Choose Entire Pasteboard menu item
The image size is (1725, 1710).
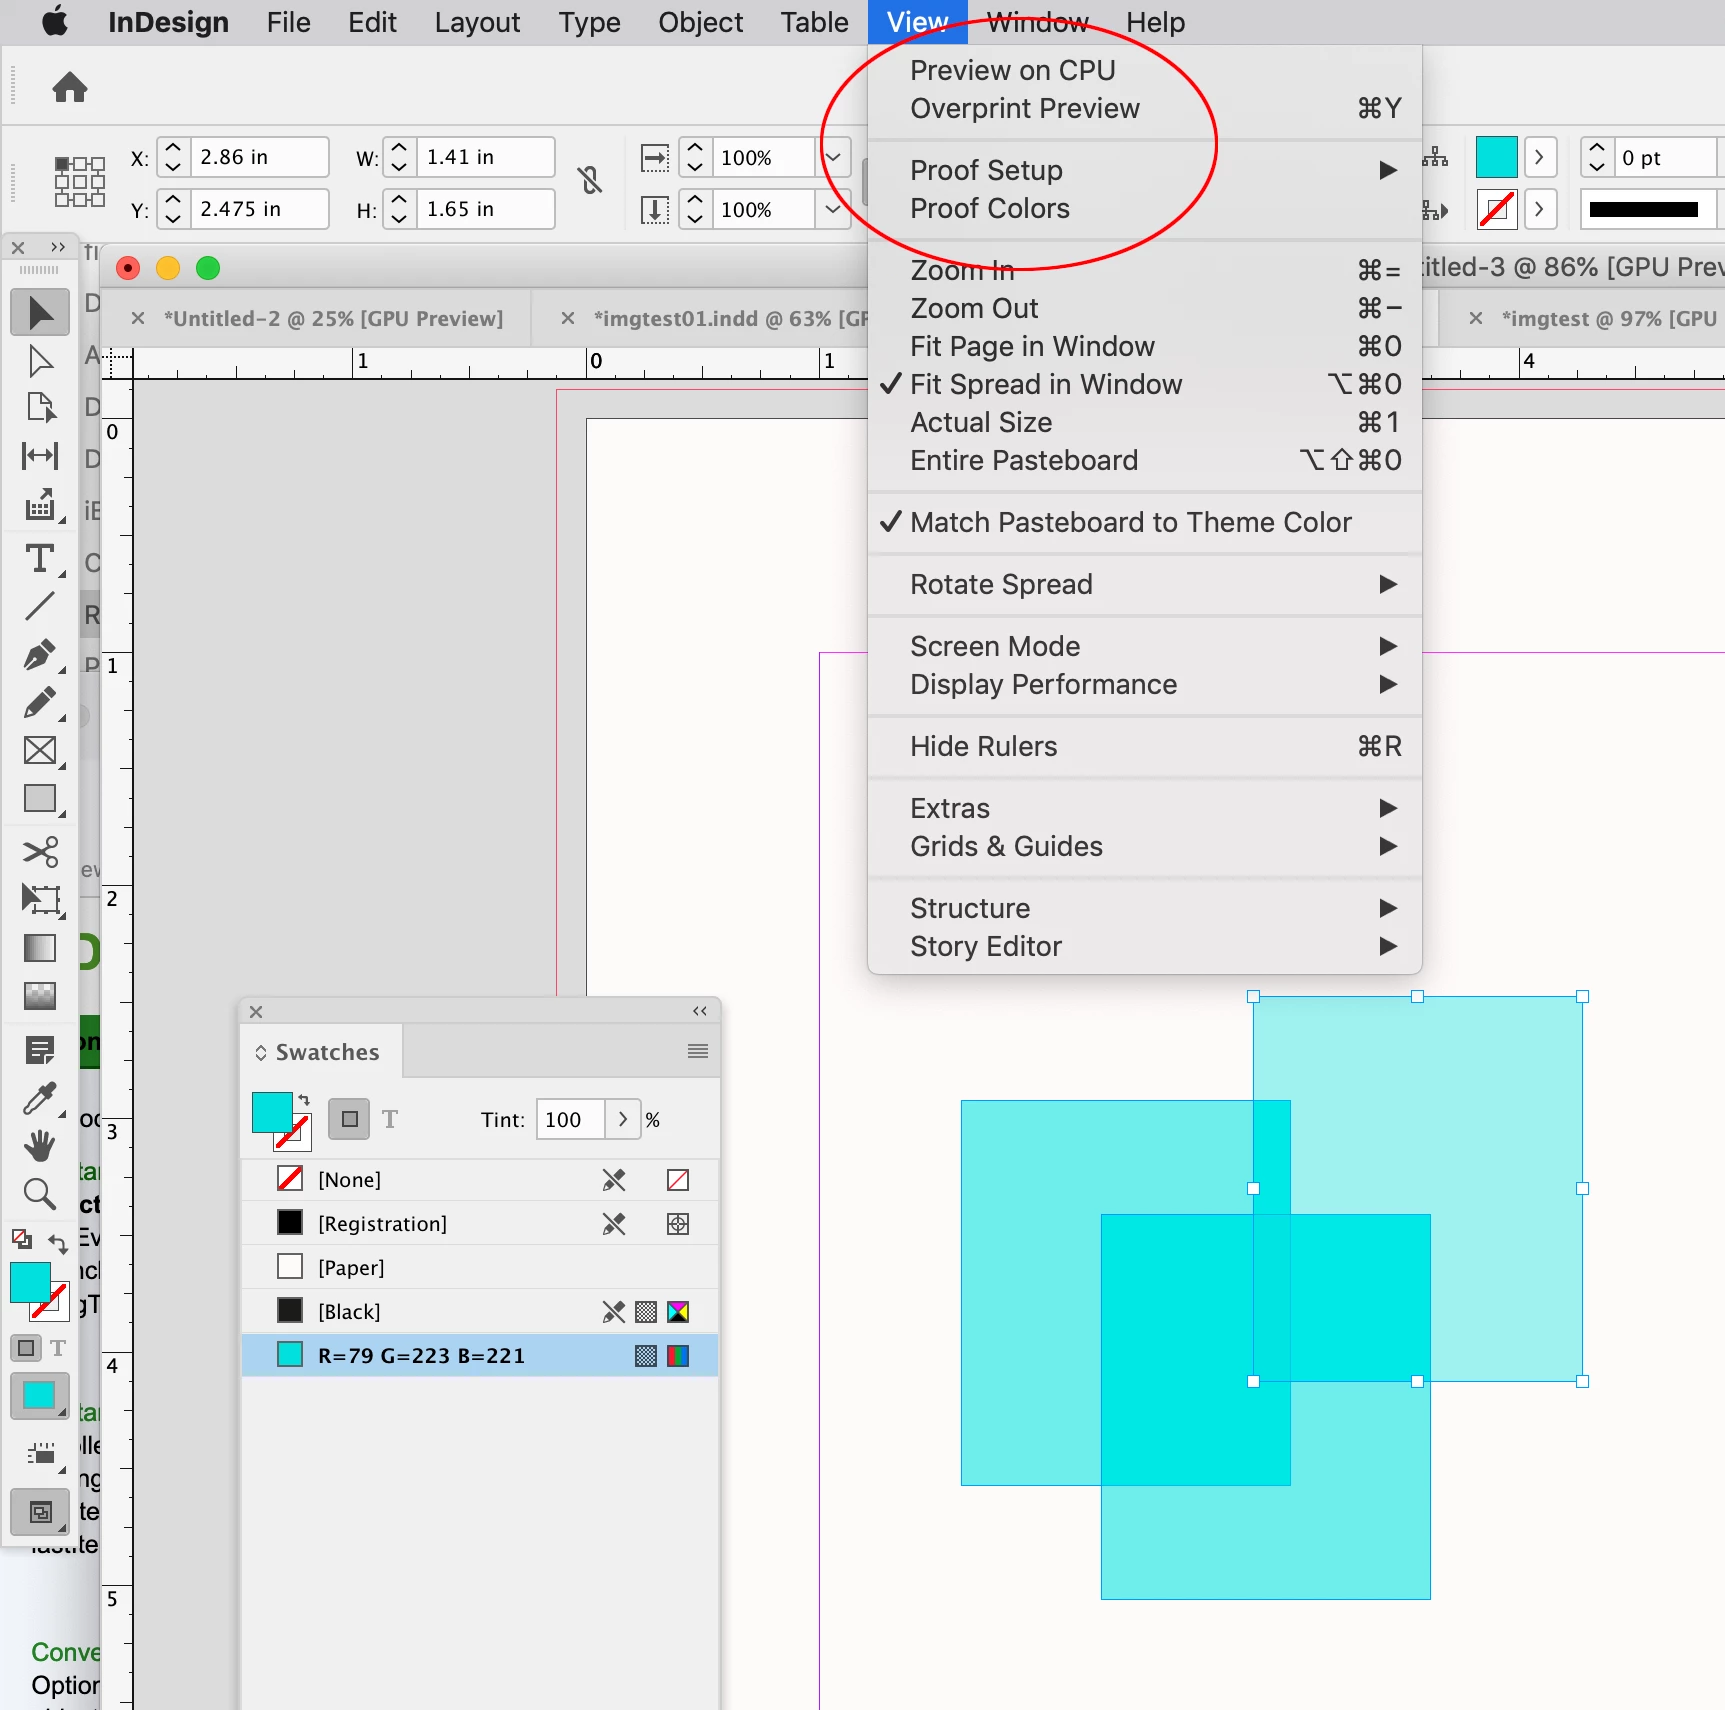pyautogui.click(x=1145, y=461)
